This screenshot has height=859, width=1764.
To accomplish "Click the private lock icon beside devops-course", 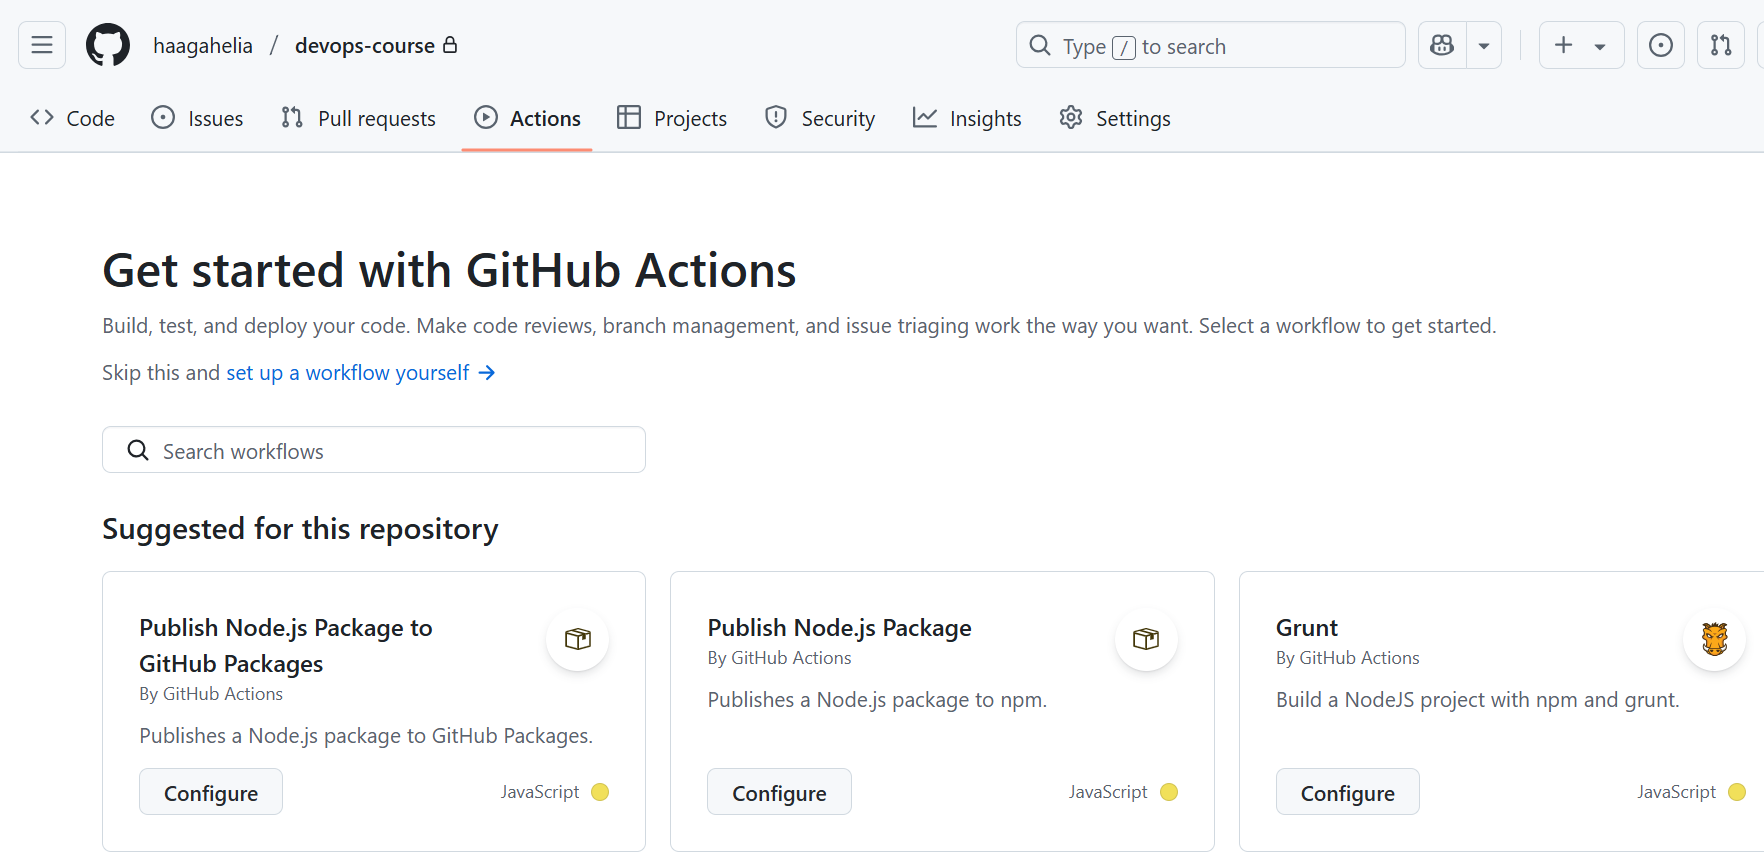I will coord(450,45).
